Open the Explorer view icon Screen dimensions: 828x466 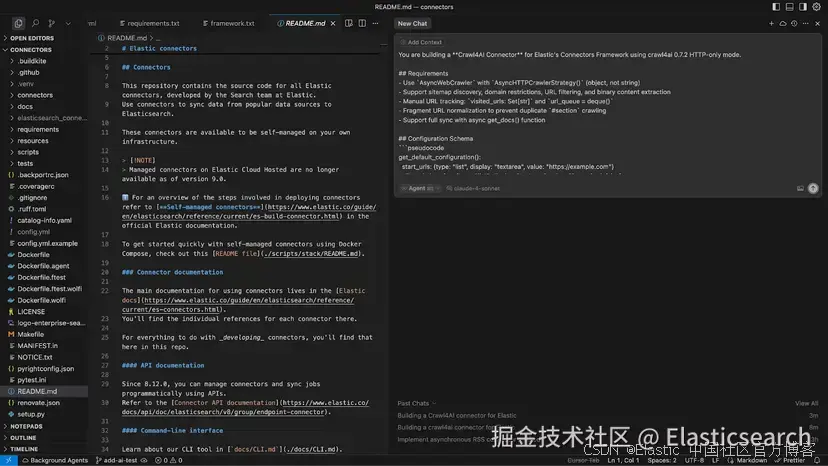[x=18, y=23]
